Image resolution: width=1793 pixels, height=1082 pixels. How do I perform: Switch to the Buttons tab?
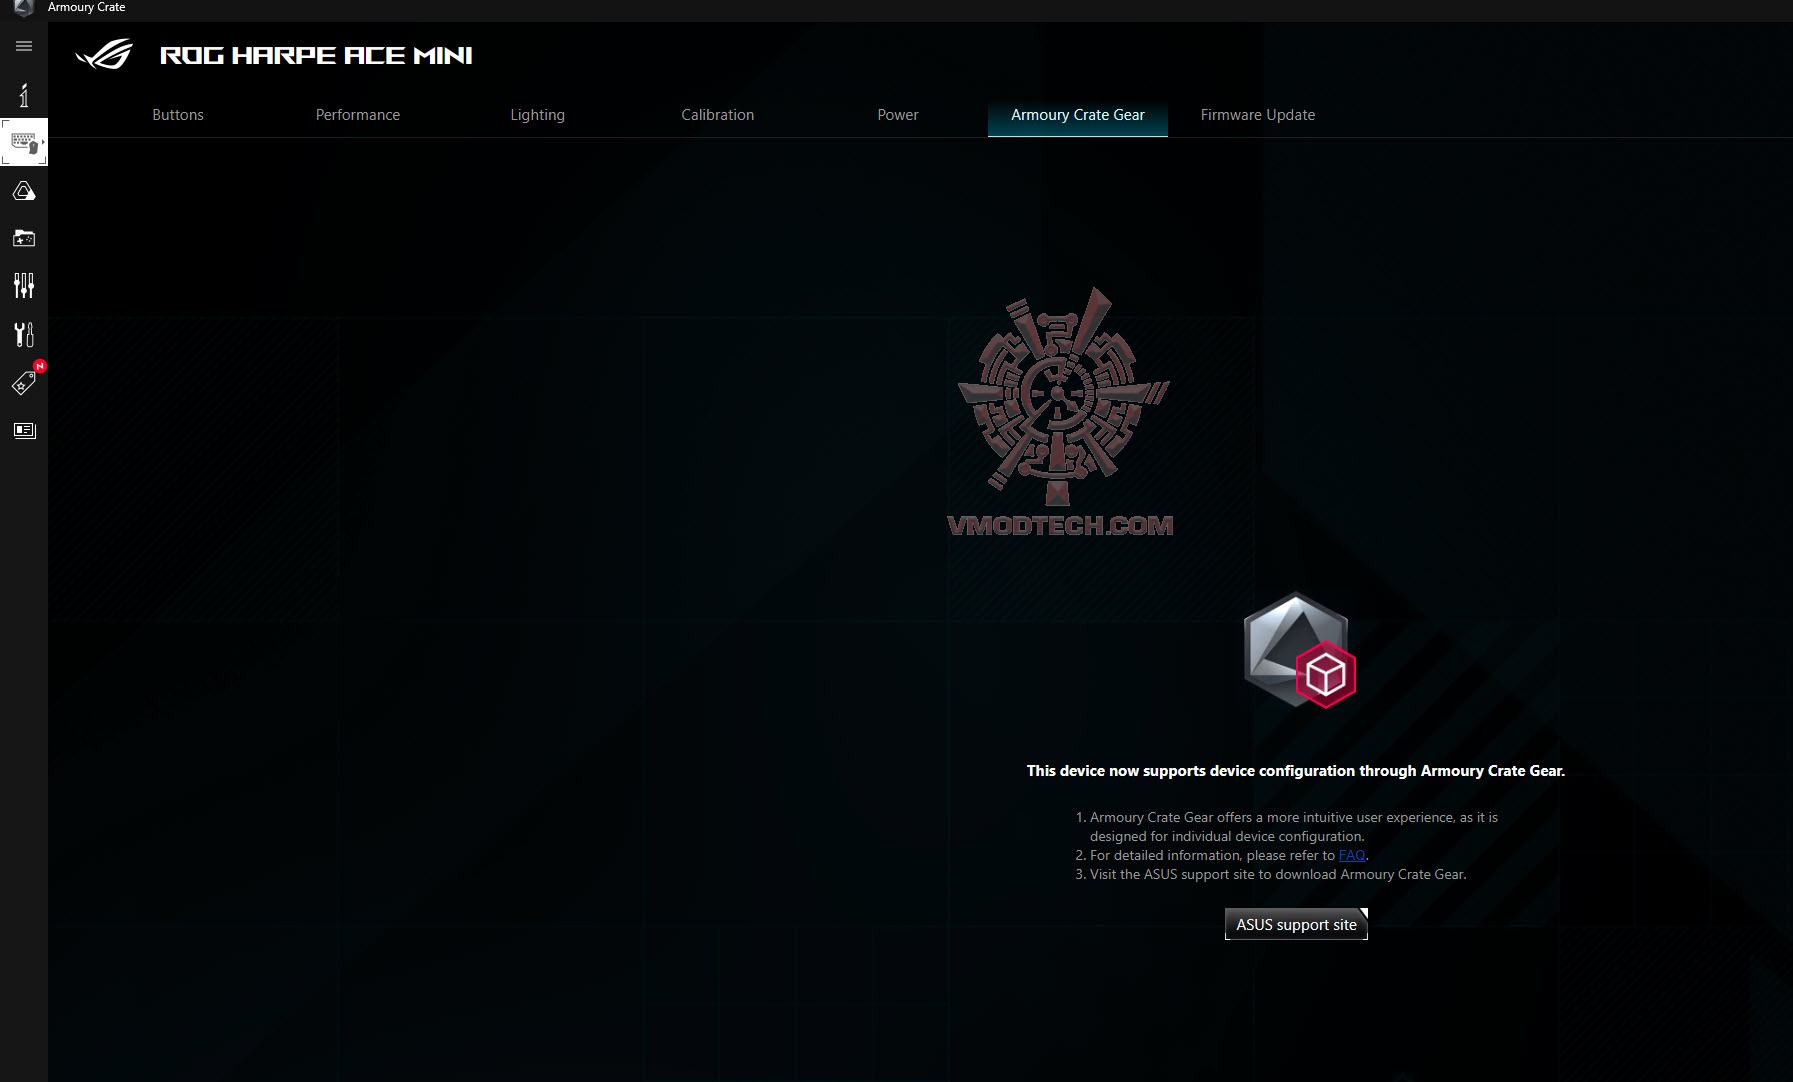pos(178,115)
